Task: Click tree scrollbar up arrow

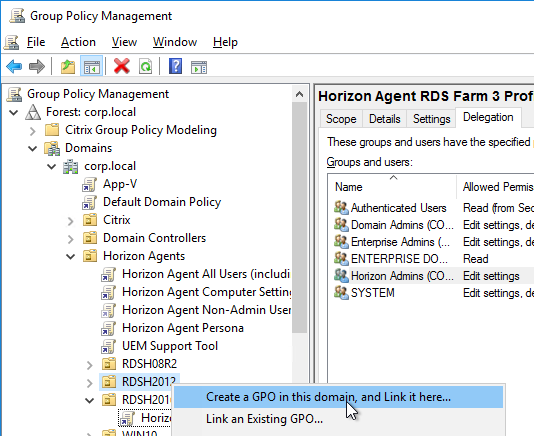Action: pyautogui.click(x=299, y=94)
